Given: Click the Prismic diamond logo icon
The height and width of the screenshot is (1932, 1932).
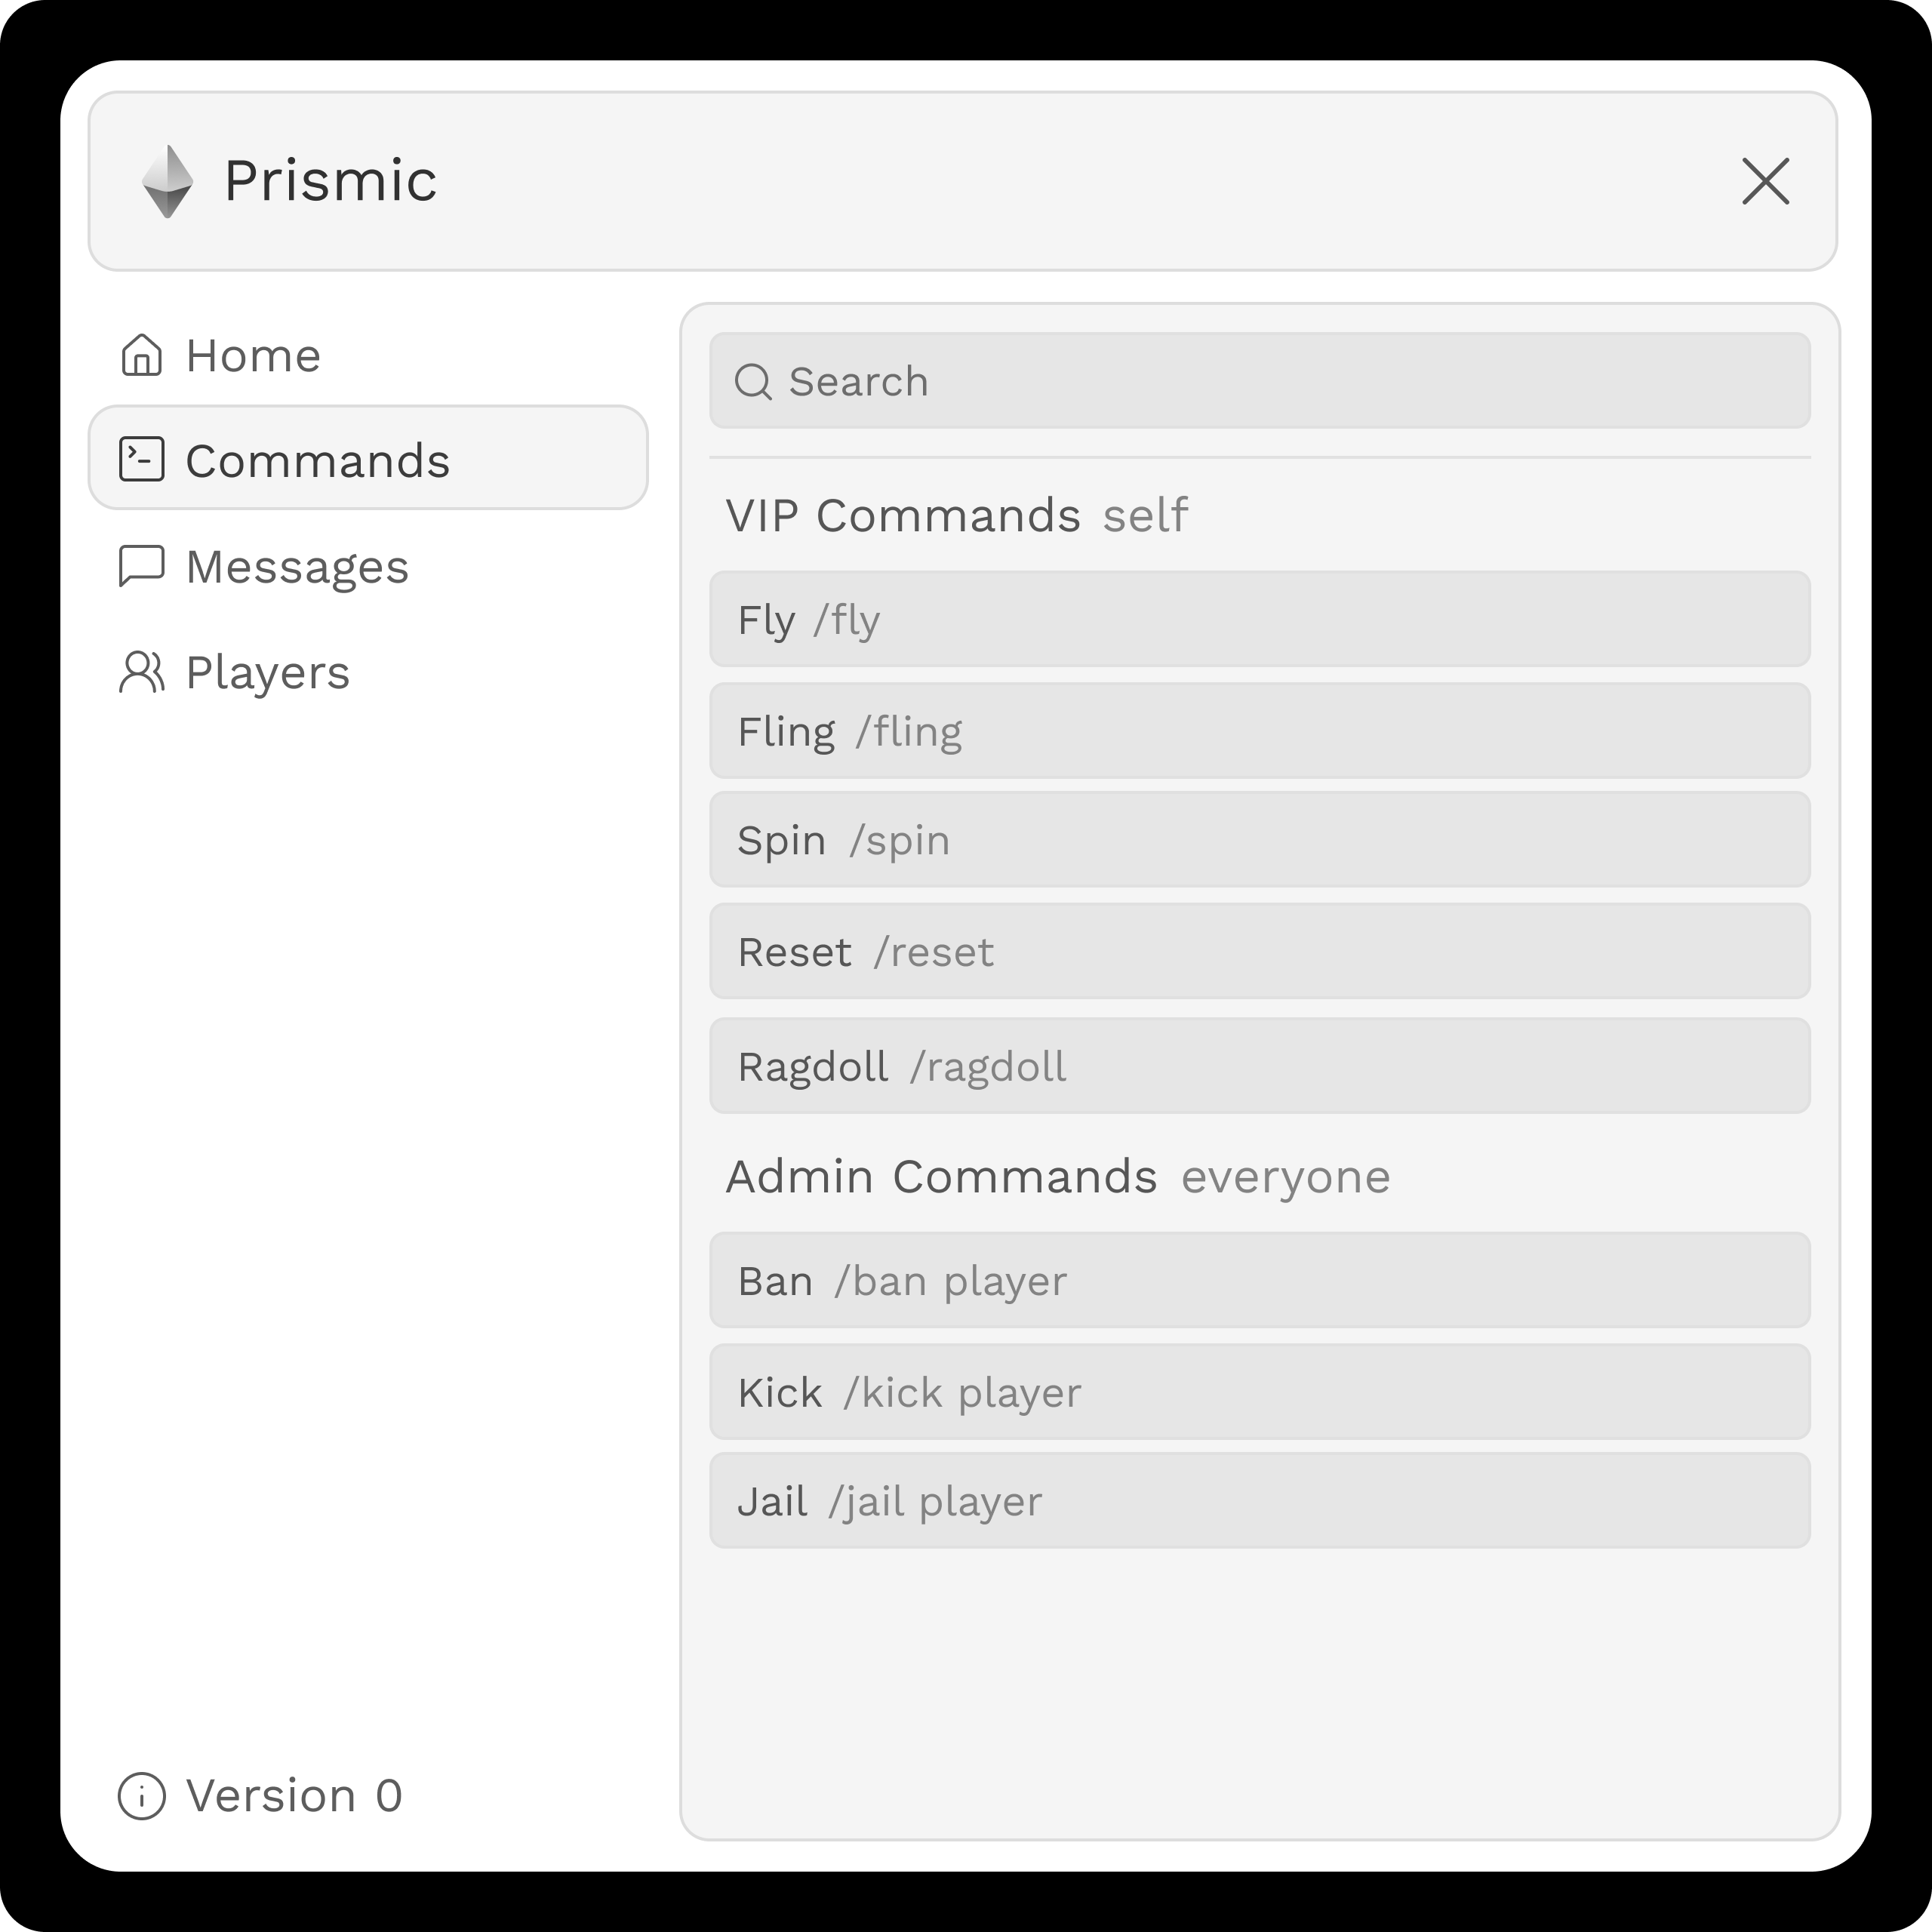Looking at the screenshot, I should click(x=167, y=182).
